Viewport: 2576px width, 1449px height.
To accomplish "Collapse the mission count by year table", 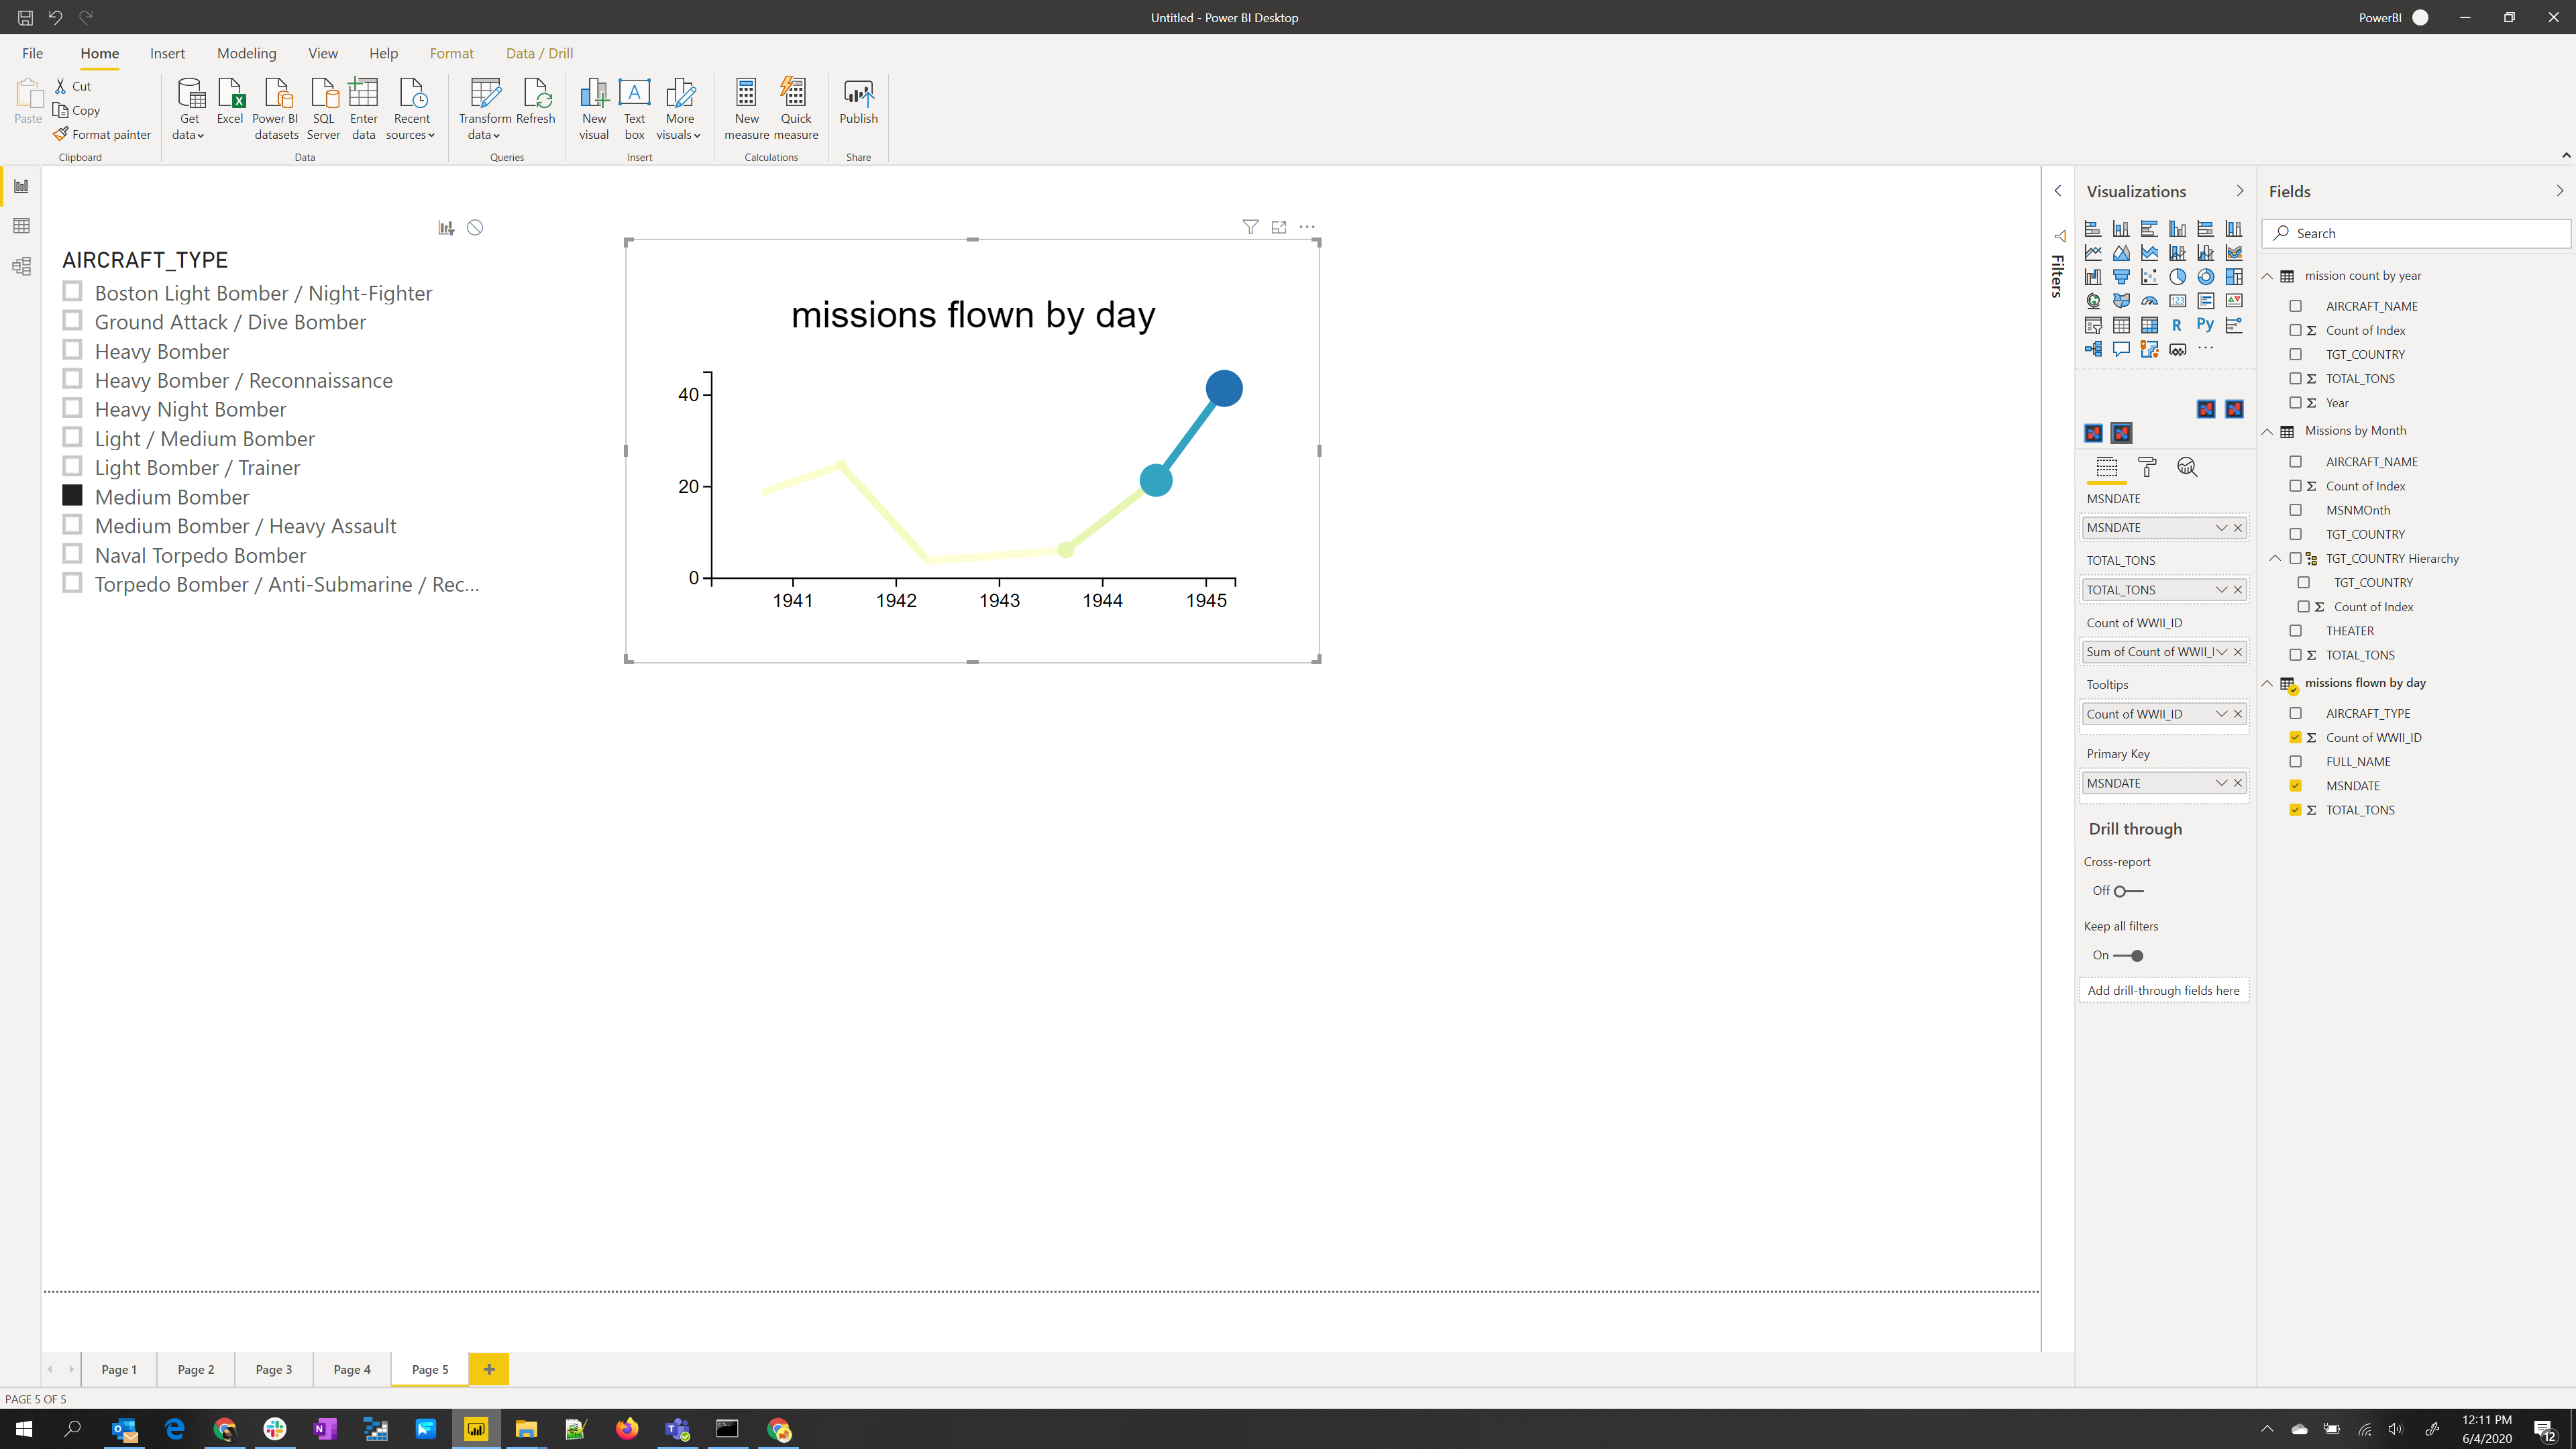I will tap(2268, 276).
